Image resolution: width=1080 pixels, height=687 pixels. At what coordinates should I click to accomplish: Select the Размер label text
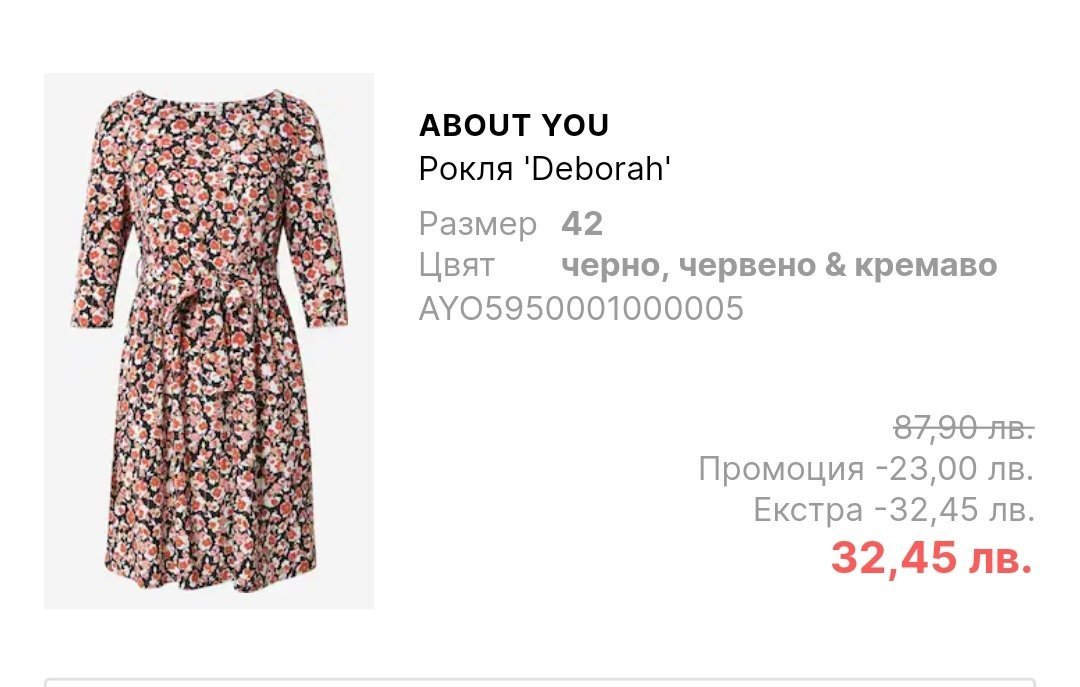[x=477, y=224]
